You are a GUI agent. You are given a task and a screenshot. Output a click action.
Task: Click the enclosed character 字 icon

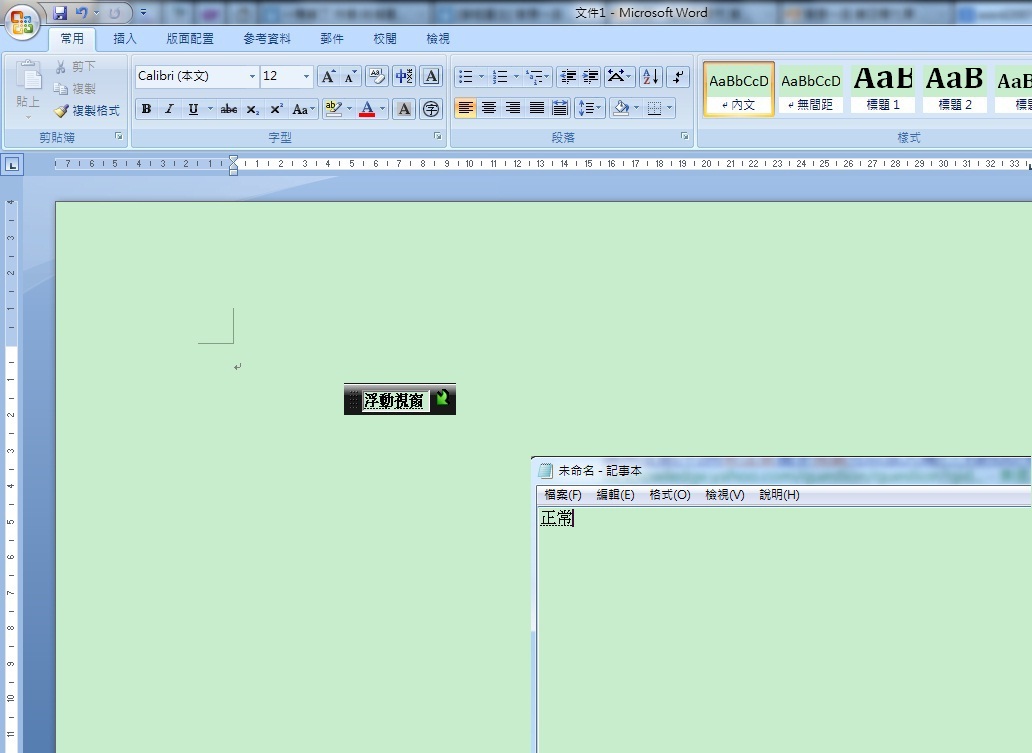(x=431, y=109)
